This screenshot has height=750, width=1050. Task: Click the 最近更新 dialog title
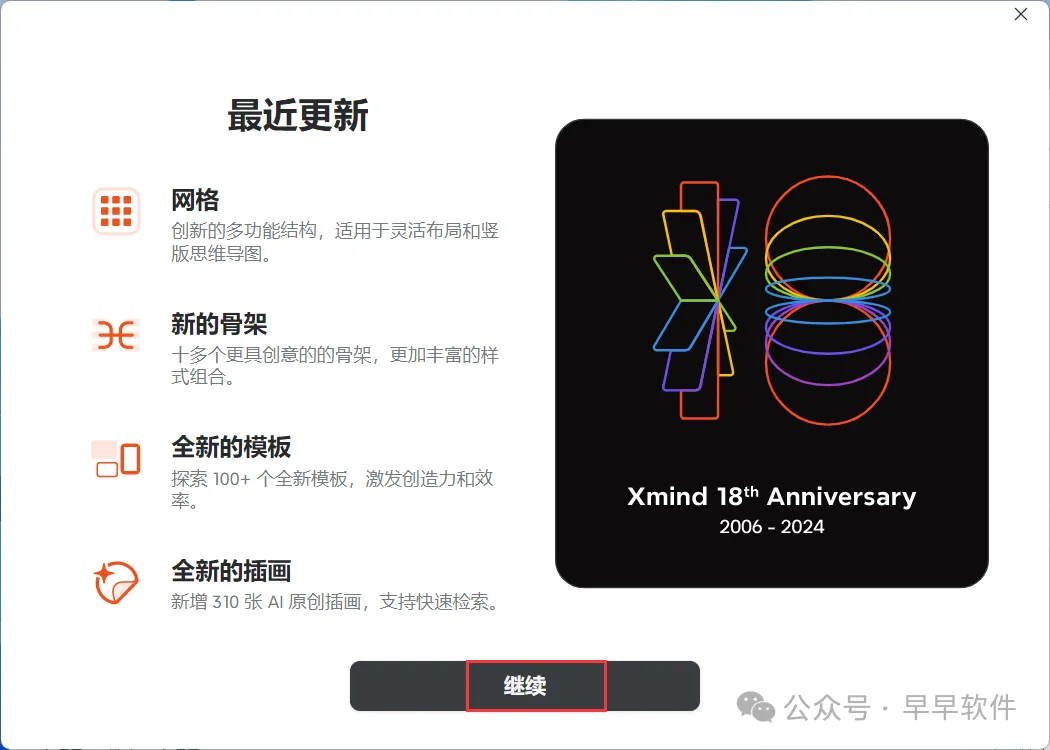pyautogui.click(x=298, y=115)
